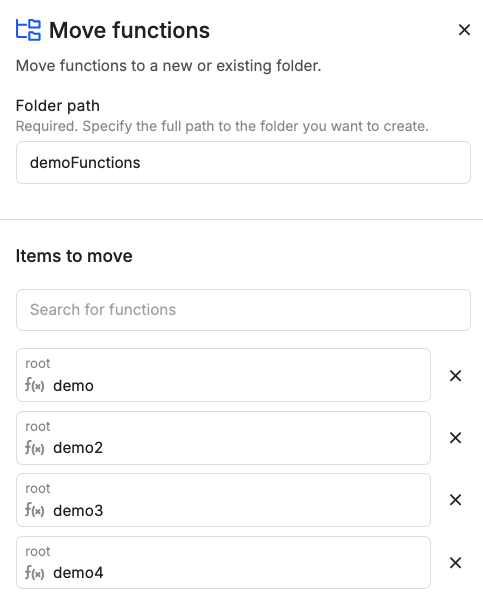Click the function icon next to demo4
483x611 pixels.
(x=34, y=572)
